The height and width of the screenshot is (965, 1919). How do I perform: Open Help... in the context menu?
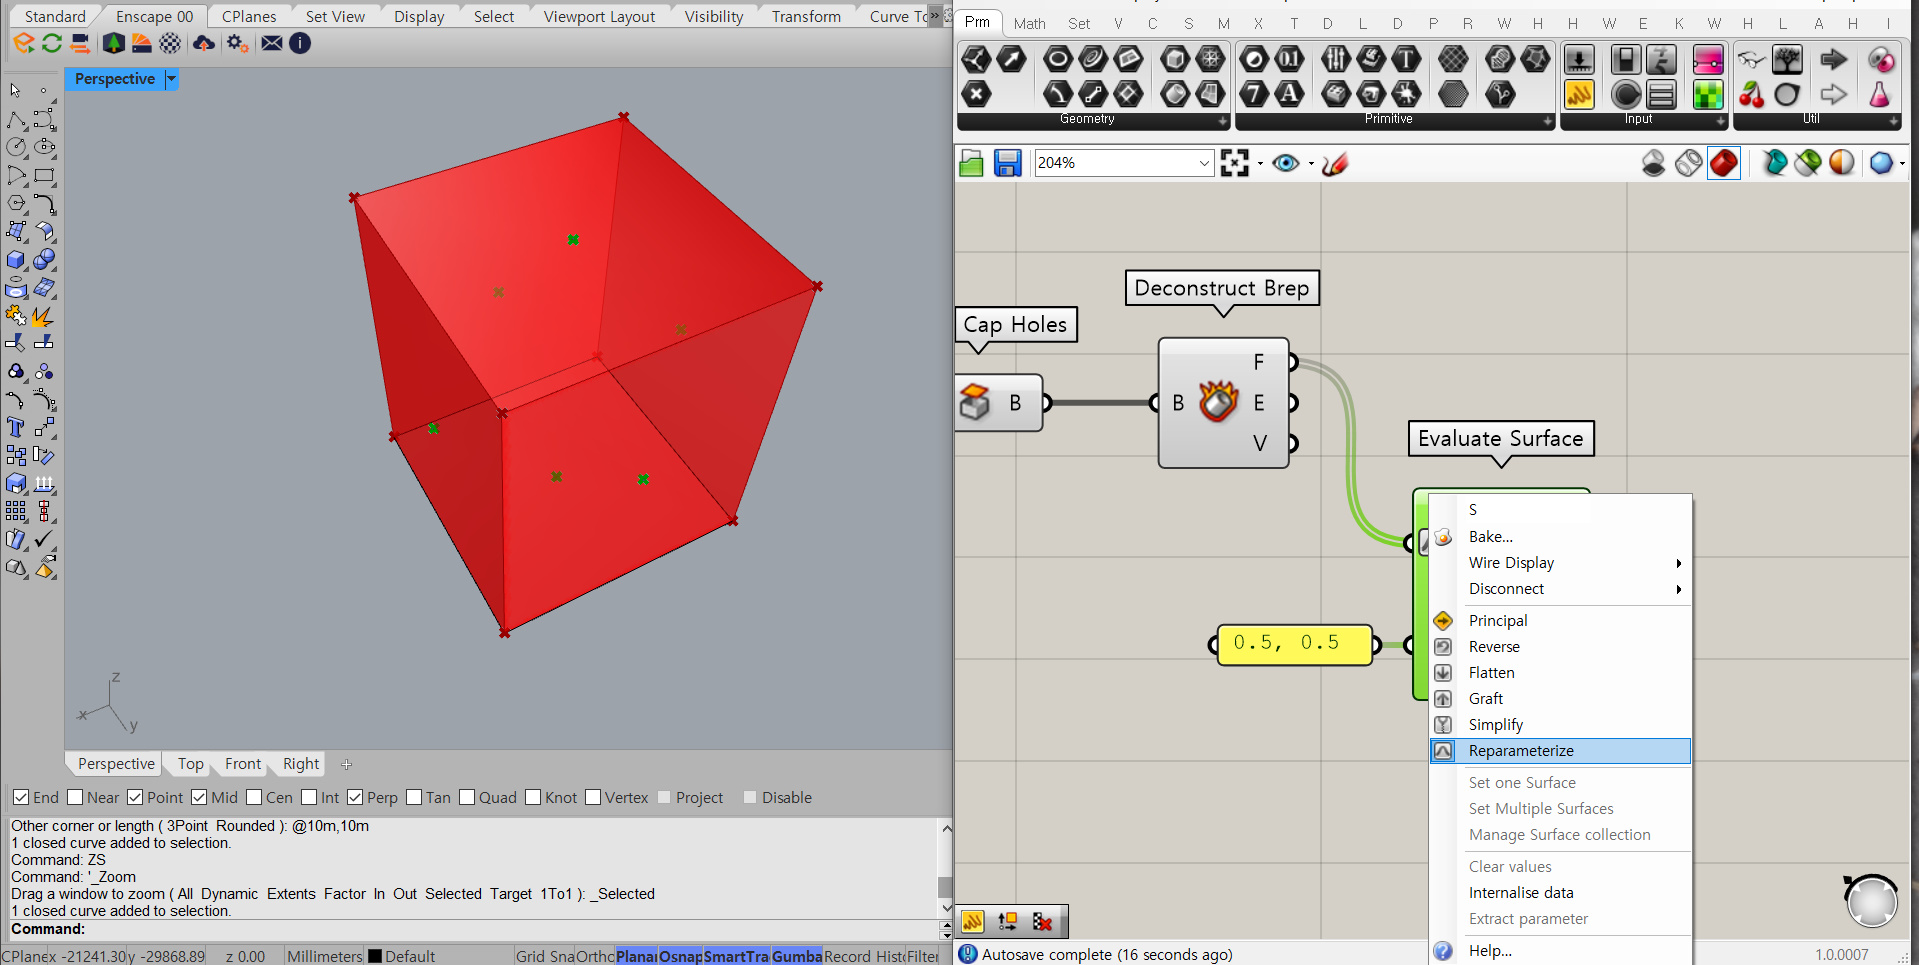click(1560, 951)
